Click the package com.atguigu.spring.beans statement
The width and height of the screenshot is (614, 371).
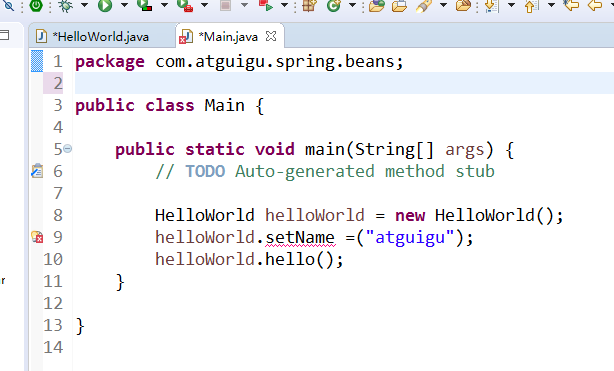tap(239, 62)
